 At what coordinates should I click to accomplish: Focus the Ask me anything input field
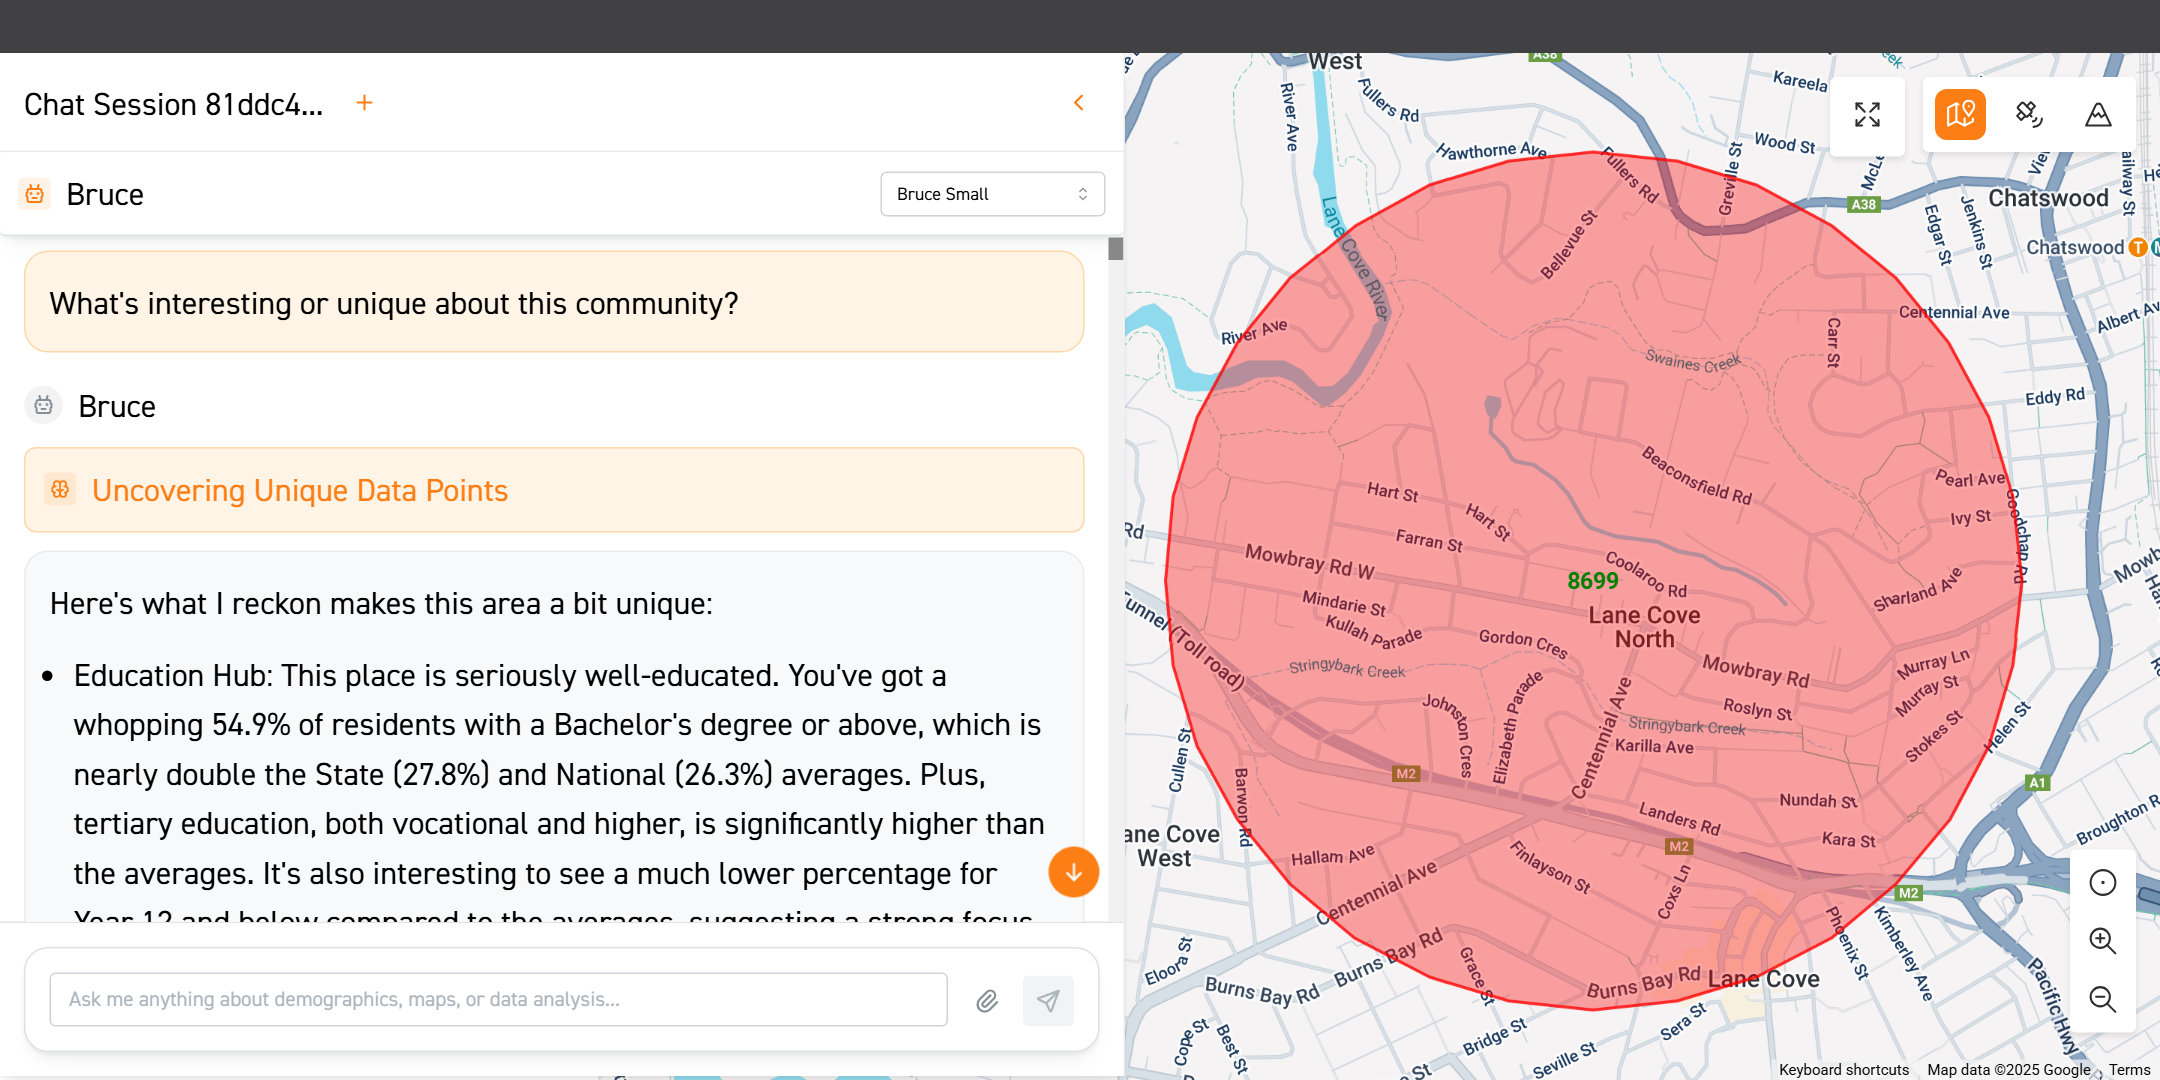[x=498, y=1000]
